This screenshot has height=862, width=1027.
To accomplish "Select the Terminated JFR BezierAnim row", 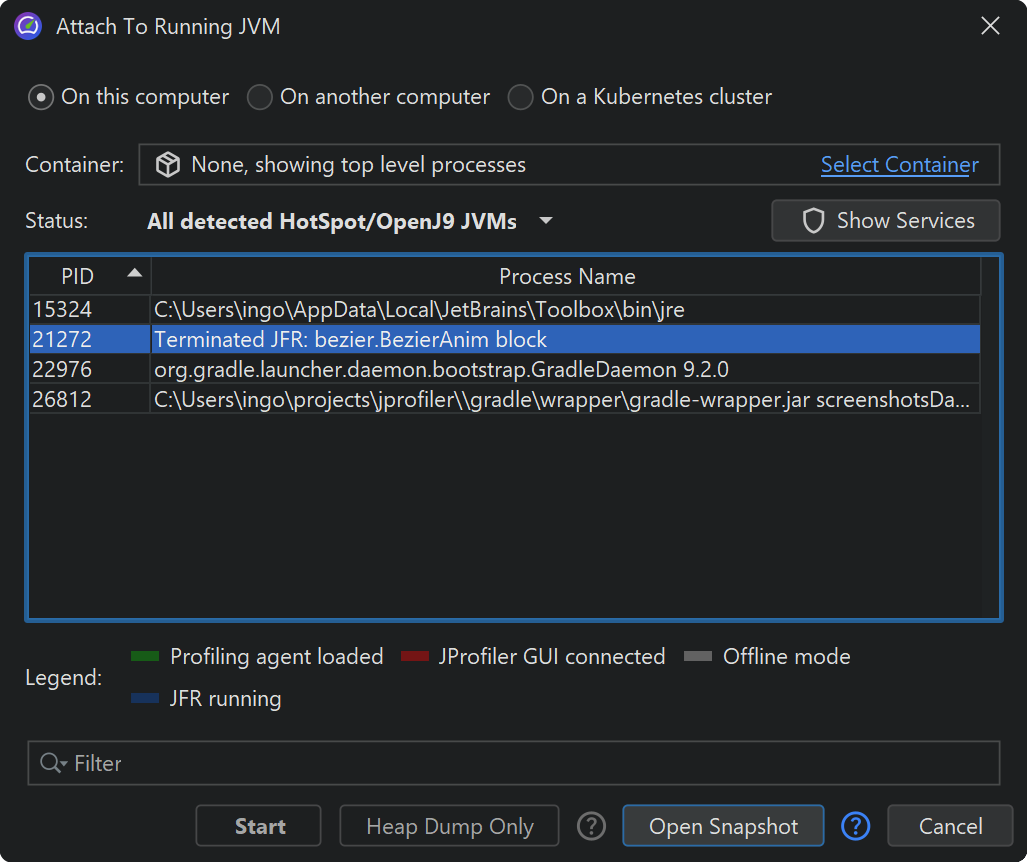I will (x=500, y=340).
